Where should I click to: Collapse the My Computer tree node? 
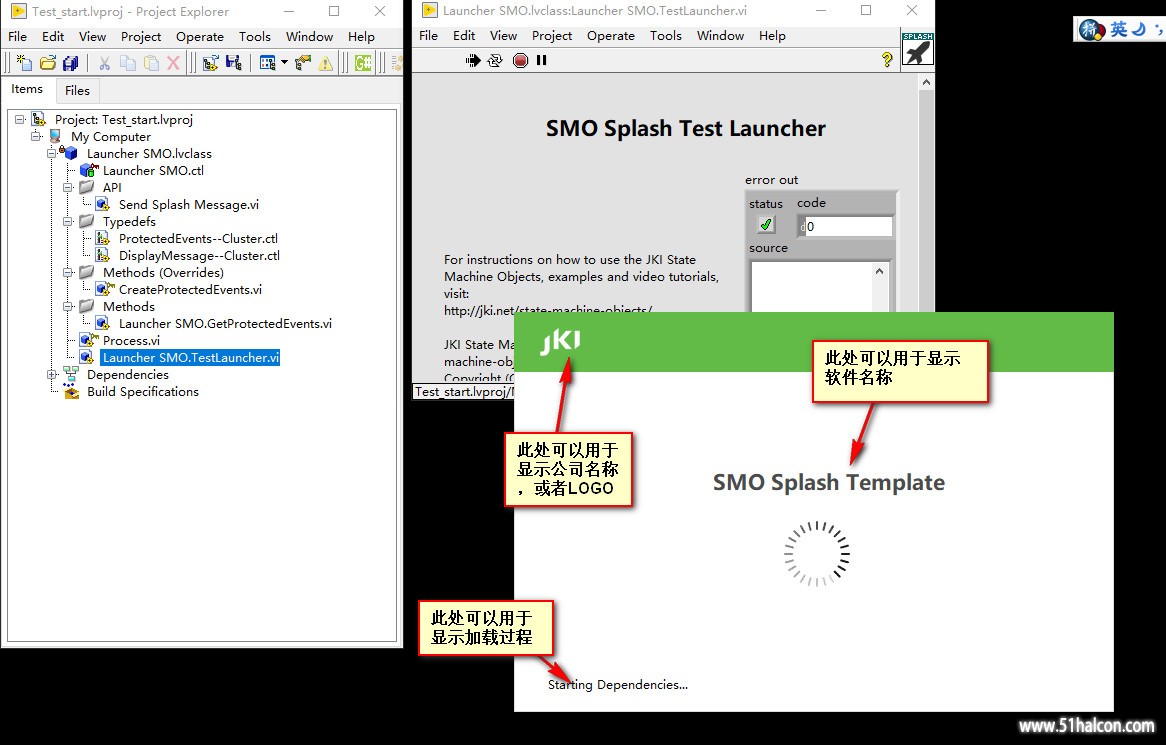[36, 136]
